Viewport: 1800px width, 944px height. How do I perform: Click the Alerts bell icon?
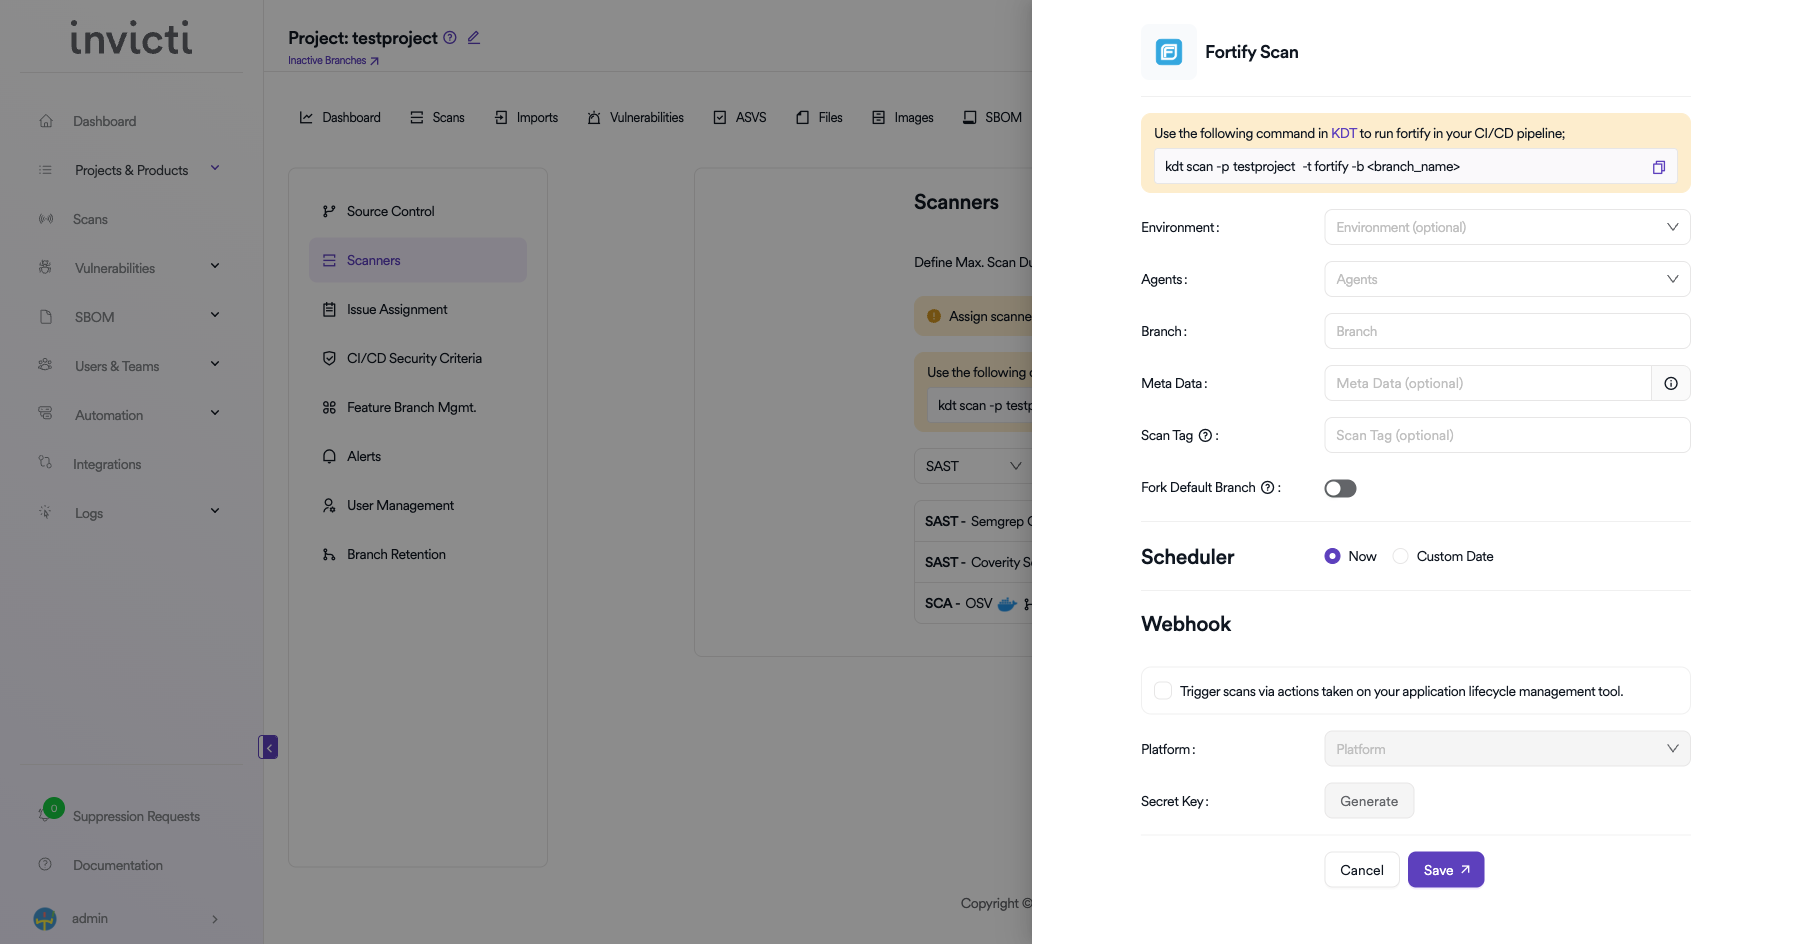(x=329, y=456)
